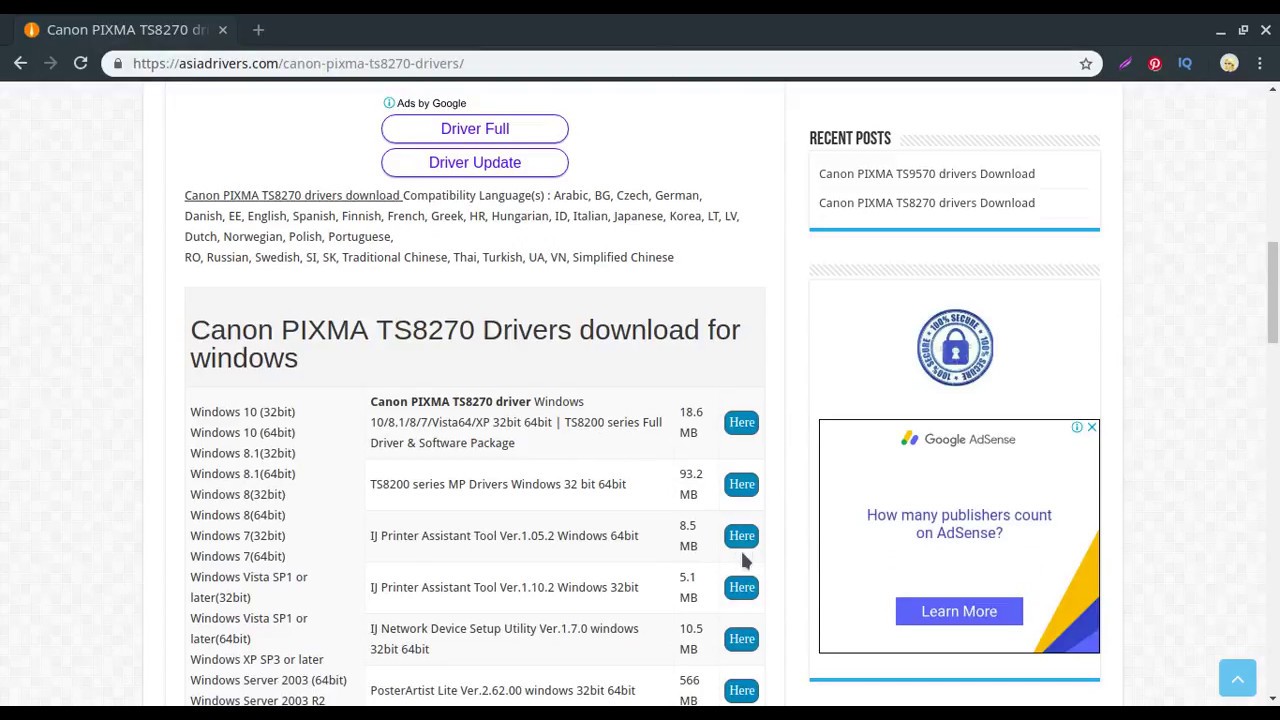Click the Driver Full ad button
Image resolution: width=1280 pixels, height=720 pixels.
[x=475, y=129]
